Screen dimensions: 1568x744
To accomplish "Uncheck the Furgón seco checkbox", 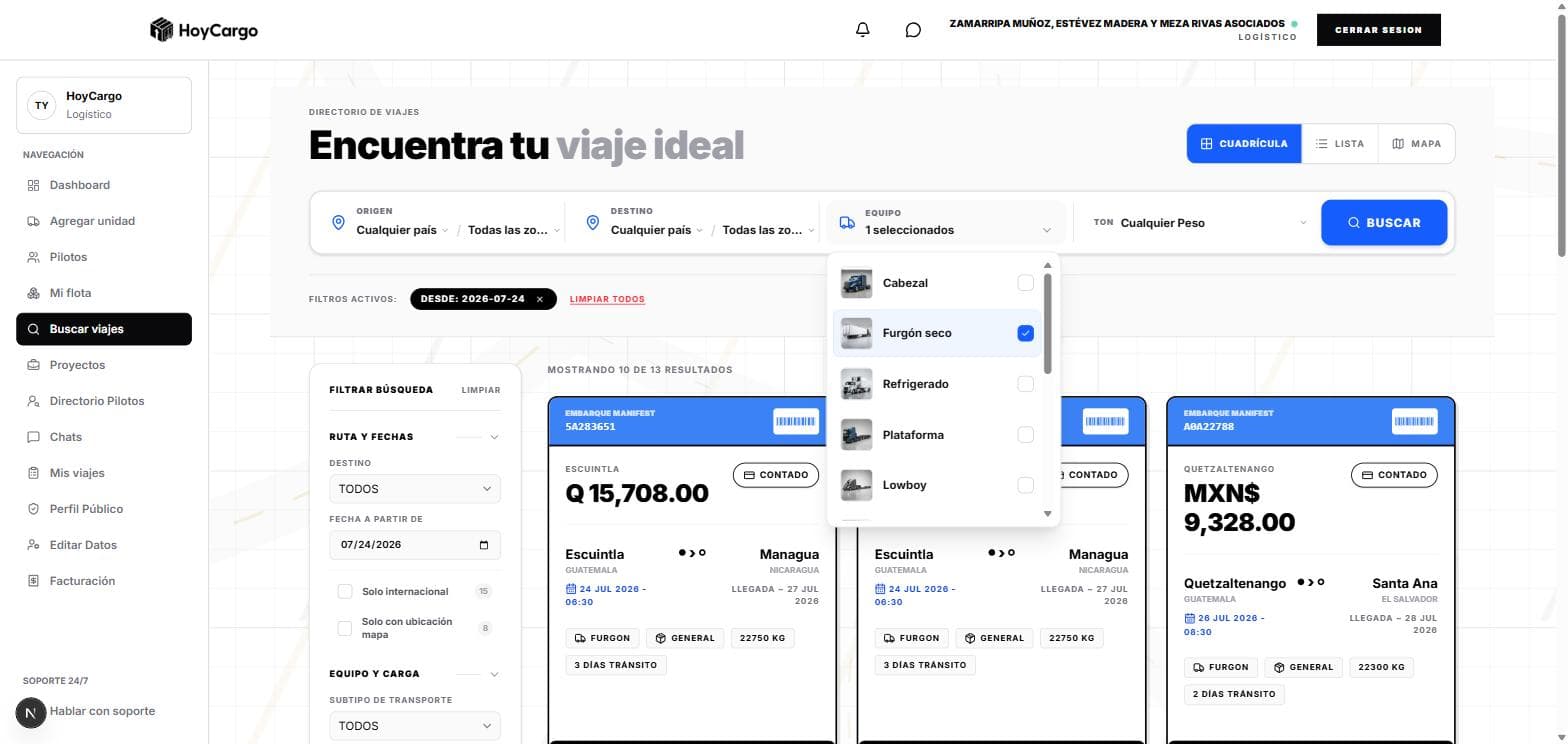I will [1025, 333].
